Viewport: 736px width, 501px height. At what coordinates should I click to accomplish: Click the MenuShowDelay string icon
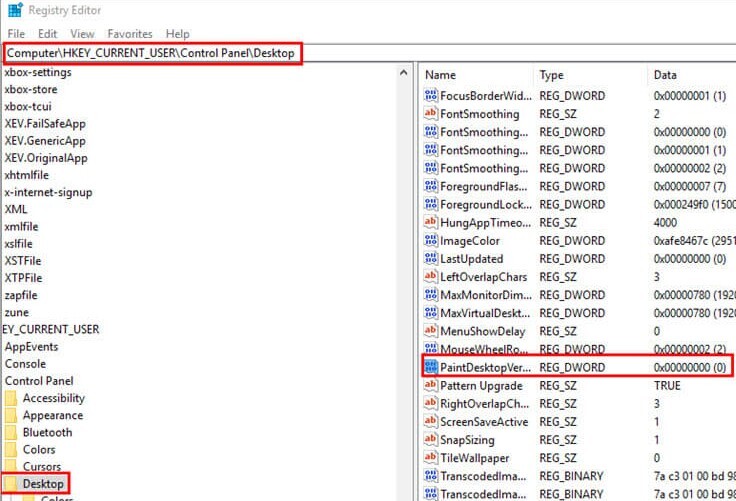[x=430, y=331]
